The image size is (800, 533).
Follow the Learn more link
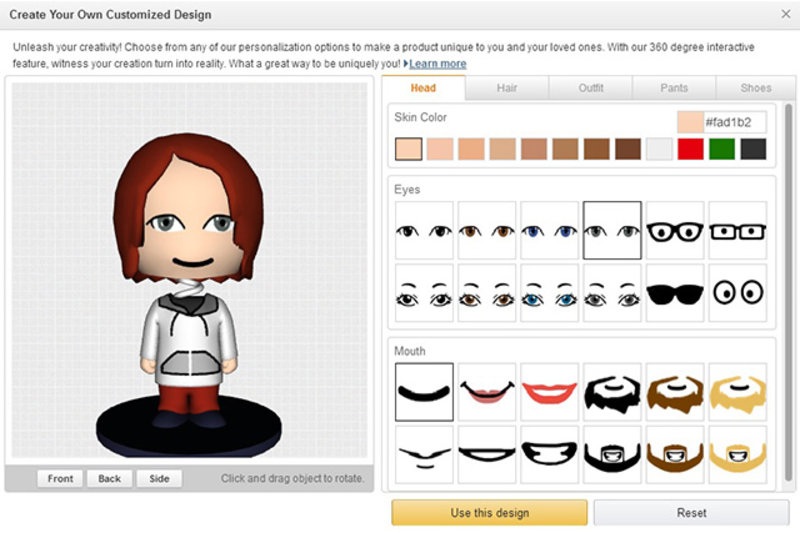coord(437,64)
